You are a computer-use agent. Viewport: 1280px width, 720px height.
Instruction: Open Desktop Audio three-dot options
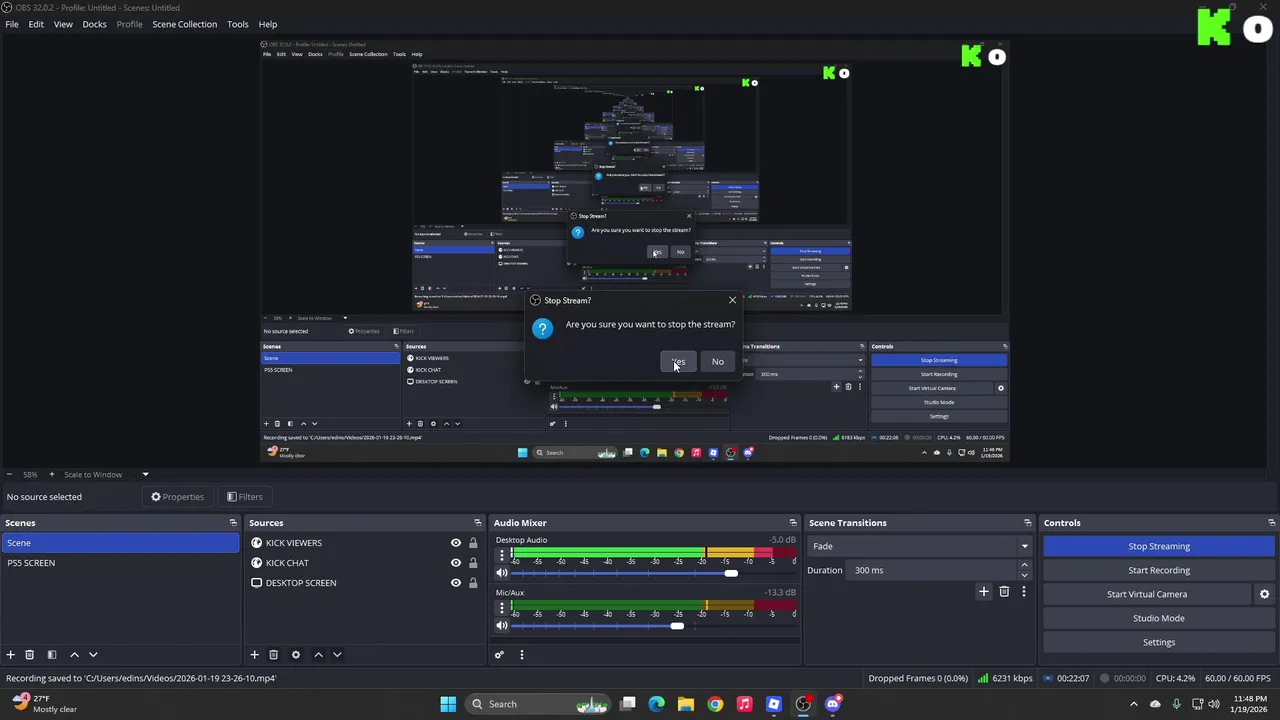(502, 554)
